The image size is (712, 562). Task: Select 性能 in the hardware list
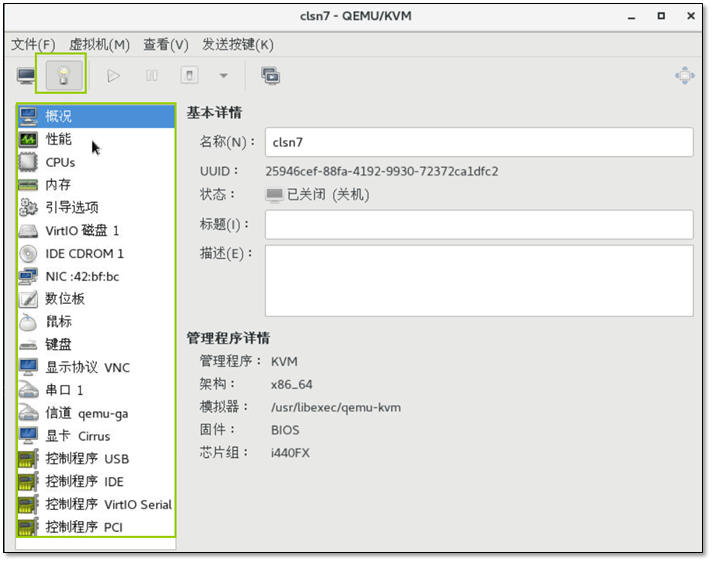(96, 139)
